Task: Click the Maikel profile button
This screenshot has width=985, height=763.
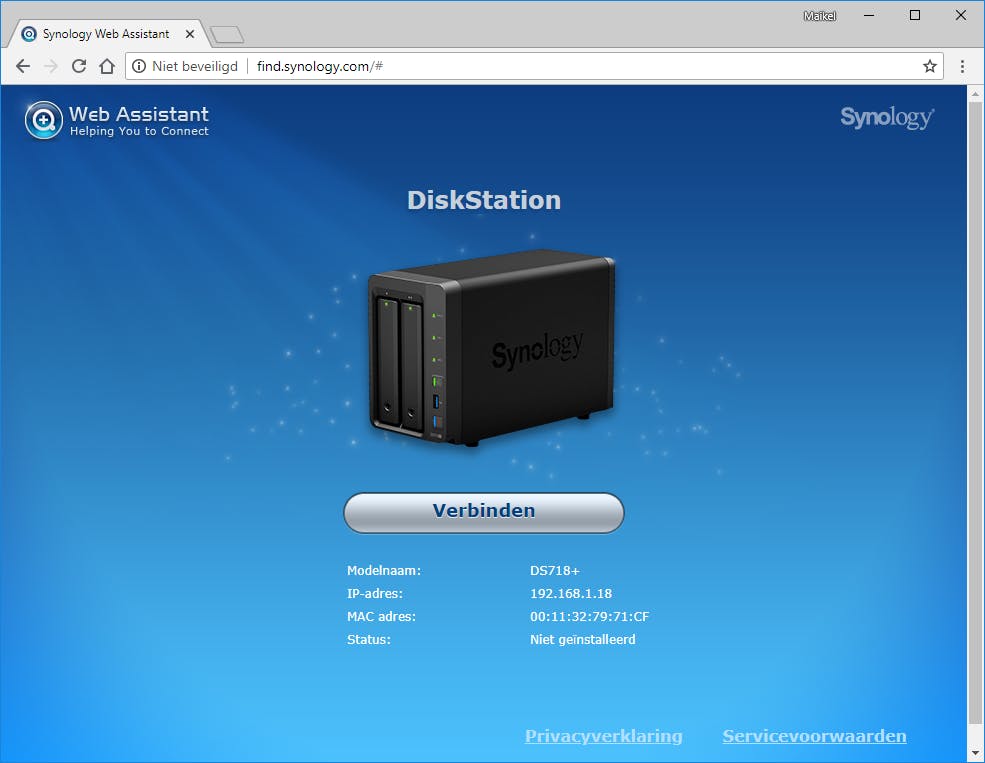Action: 820,16
